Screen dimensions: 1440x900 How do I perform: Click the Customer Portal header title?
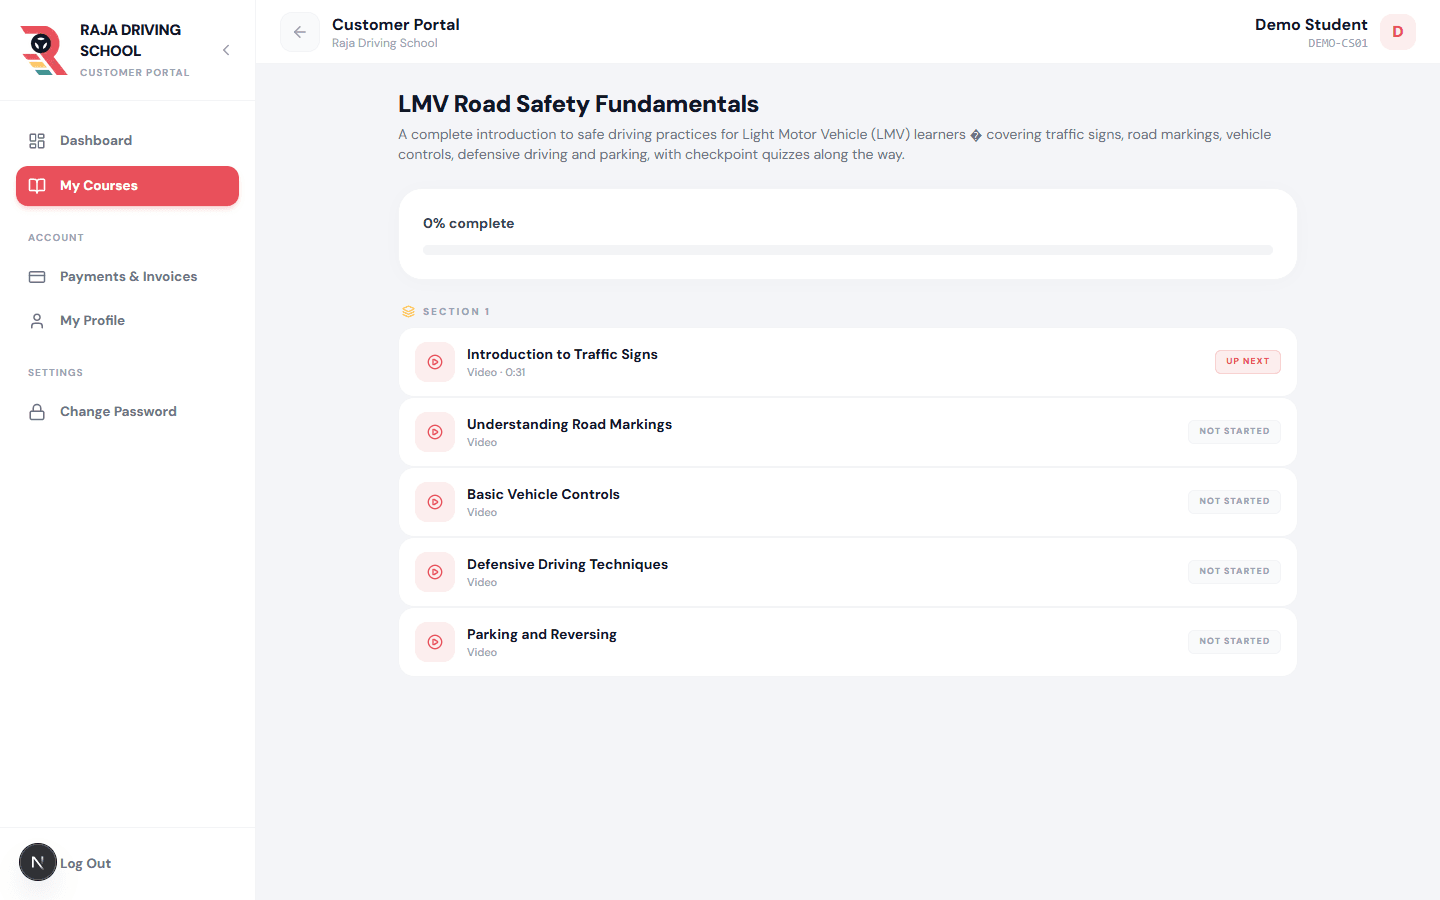396,25
